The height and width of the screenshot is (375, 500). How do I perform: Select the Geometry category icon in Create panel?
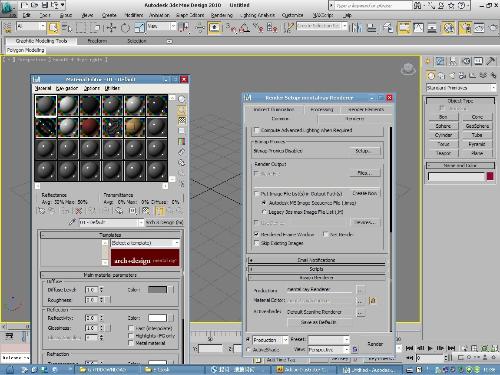coord(431,76)
